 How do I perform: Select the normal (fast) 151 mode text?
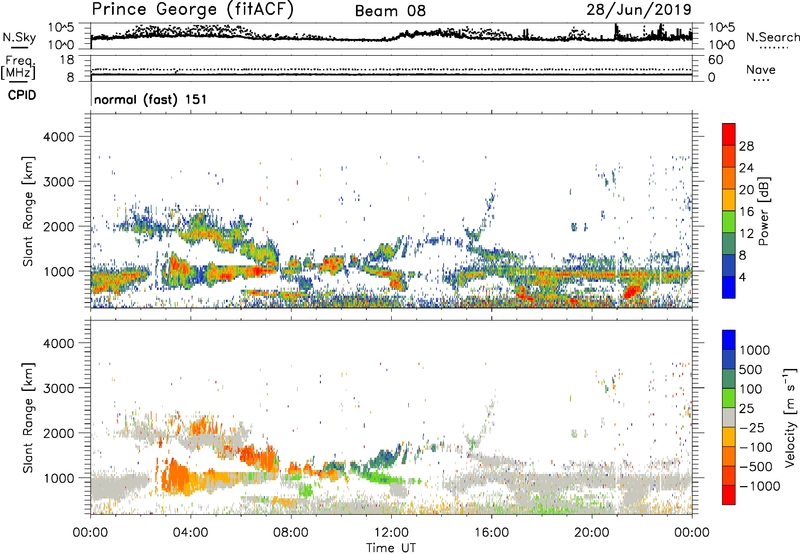[x=151, y=99]
